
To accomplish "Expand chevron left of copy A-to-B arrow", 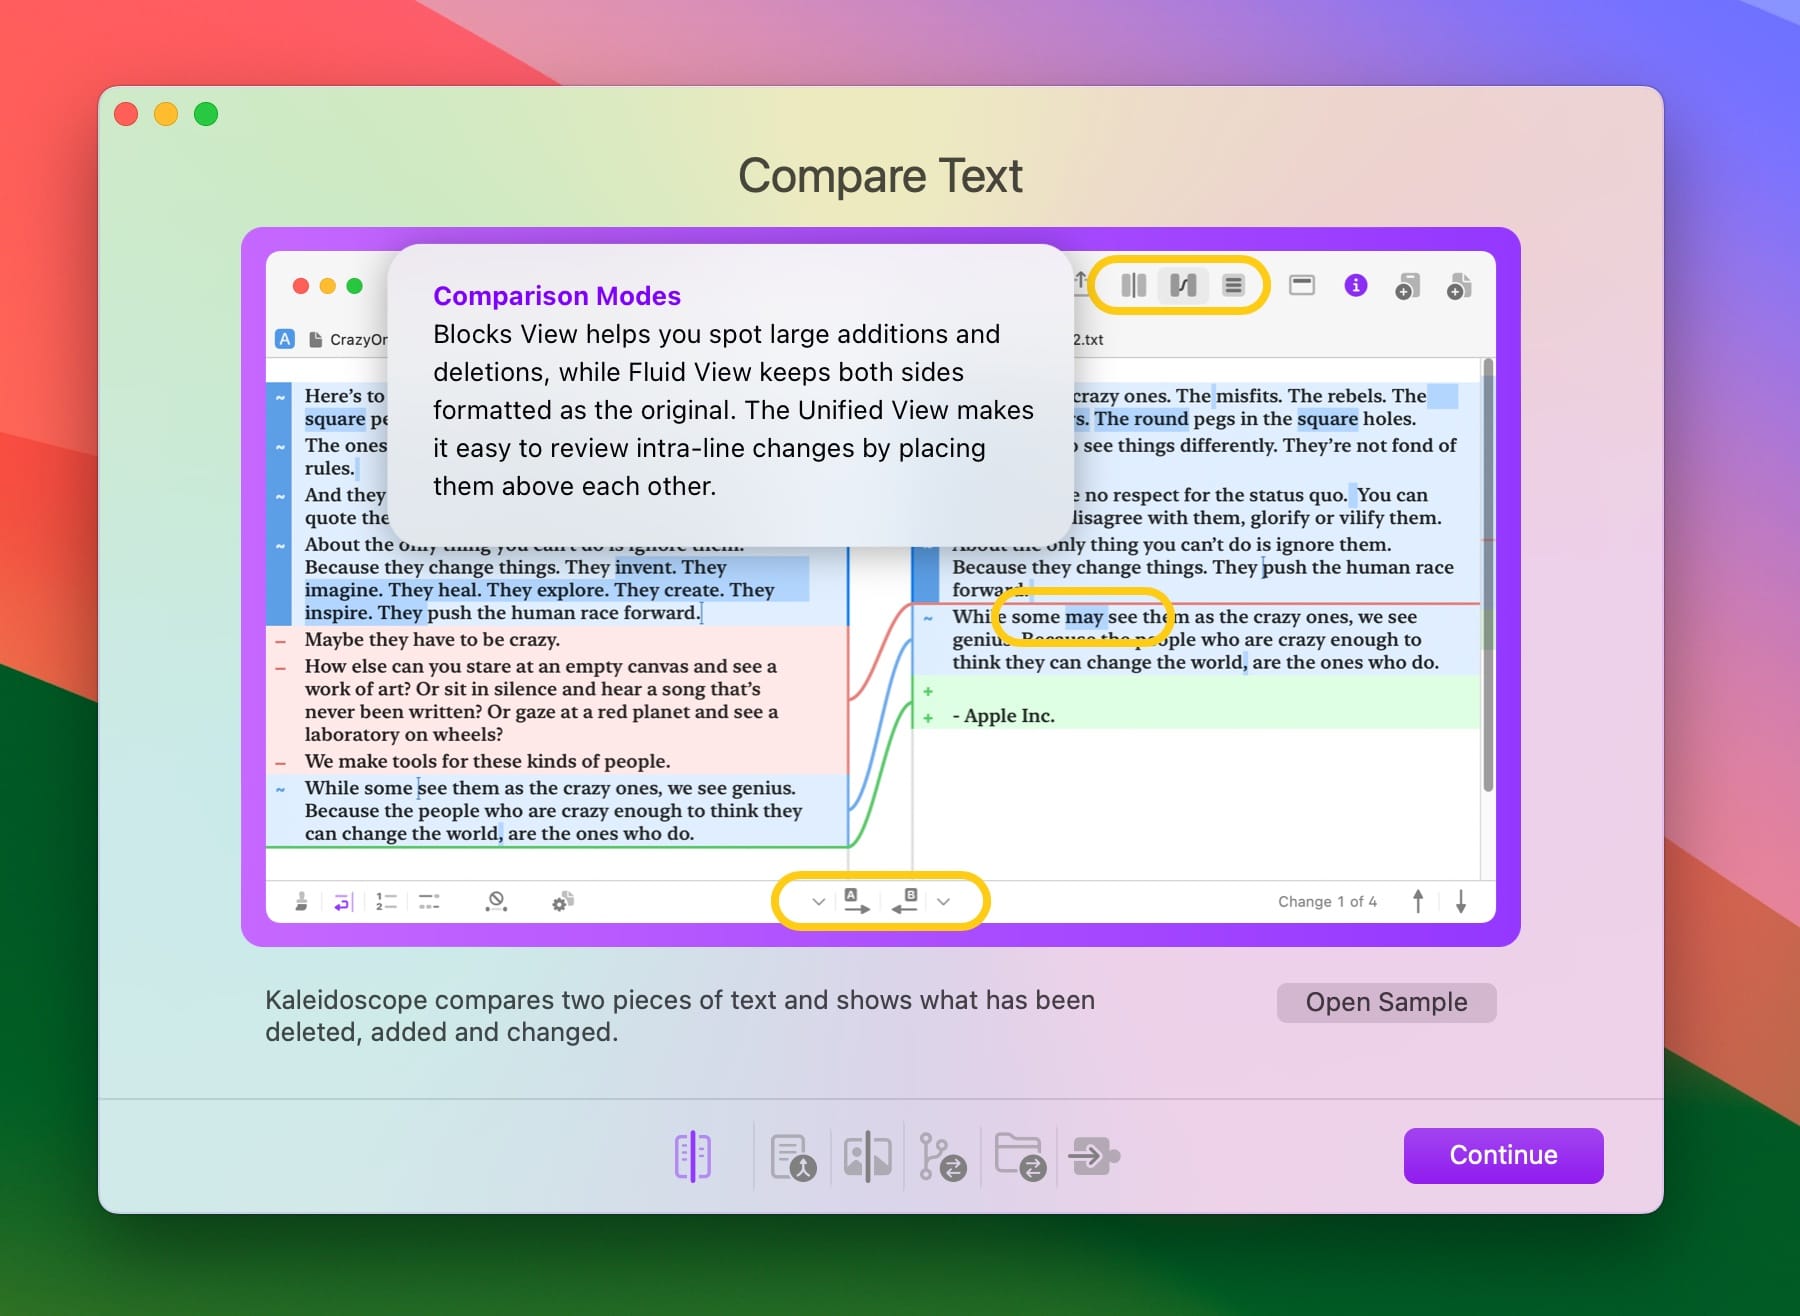I will coord(818,902).
